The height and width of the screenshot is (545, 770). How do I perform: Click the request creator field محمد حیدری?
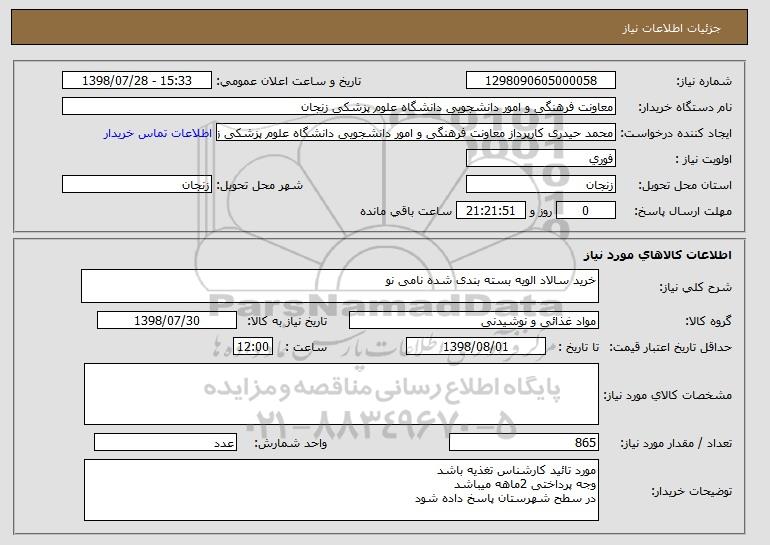(x=416, y=133)
